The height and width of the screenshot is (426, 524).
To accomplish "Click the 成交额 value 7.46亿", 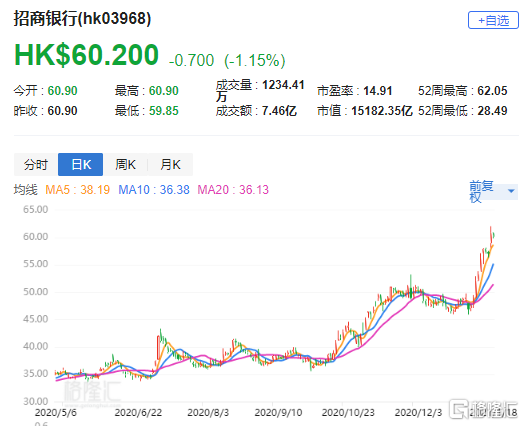I will [279, 111].
